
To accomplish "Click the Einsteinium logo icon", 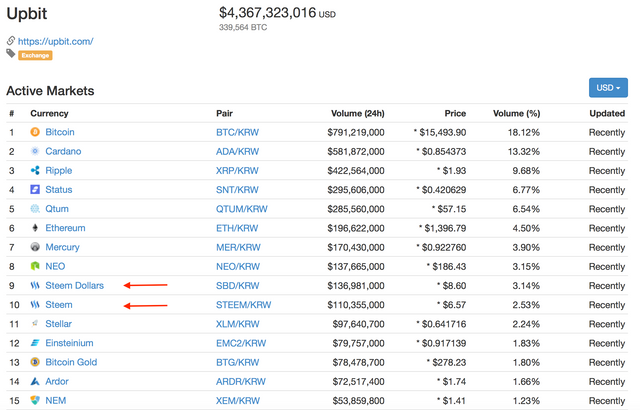I will pyautogui.click(x=35, y=343).
